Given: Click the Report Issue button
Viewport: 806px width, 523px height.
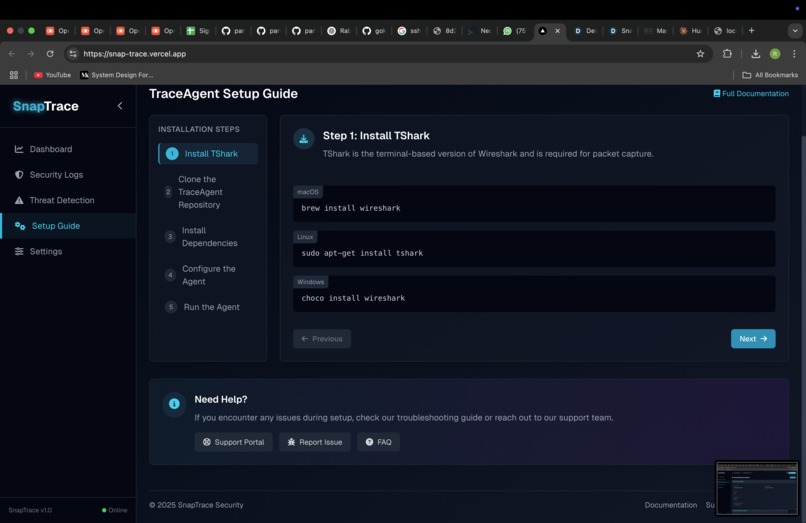Looking at the screenshot, I should pos(315,442).
